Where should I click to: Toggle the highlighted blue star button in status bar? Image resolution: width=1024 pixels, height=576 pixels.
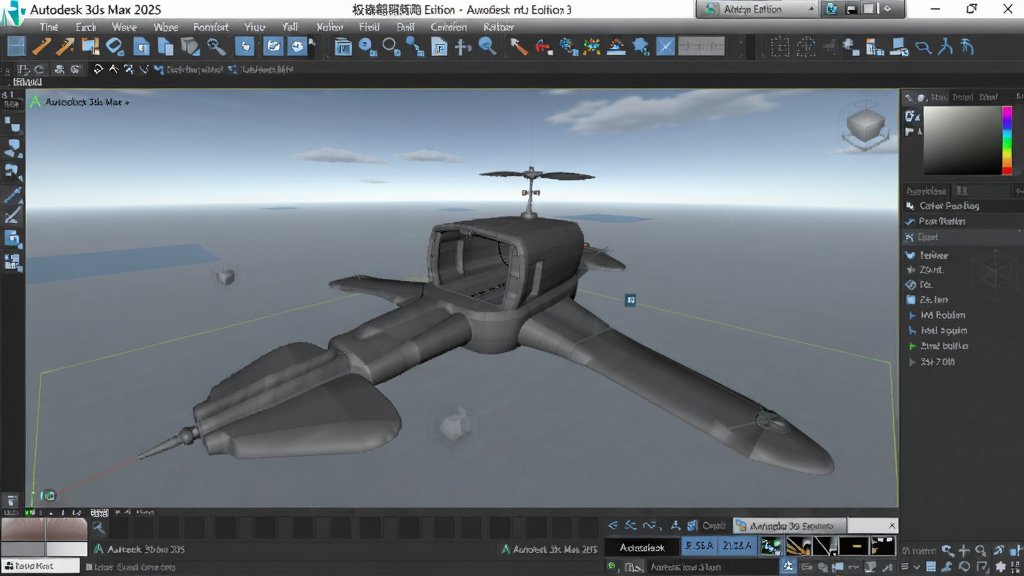pyautogui.click(x=788, y=567)
